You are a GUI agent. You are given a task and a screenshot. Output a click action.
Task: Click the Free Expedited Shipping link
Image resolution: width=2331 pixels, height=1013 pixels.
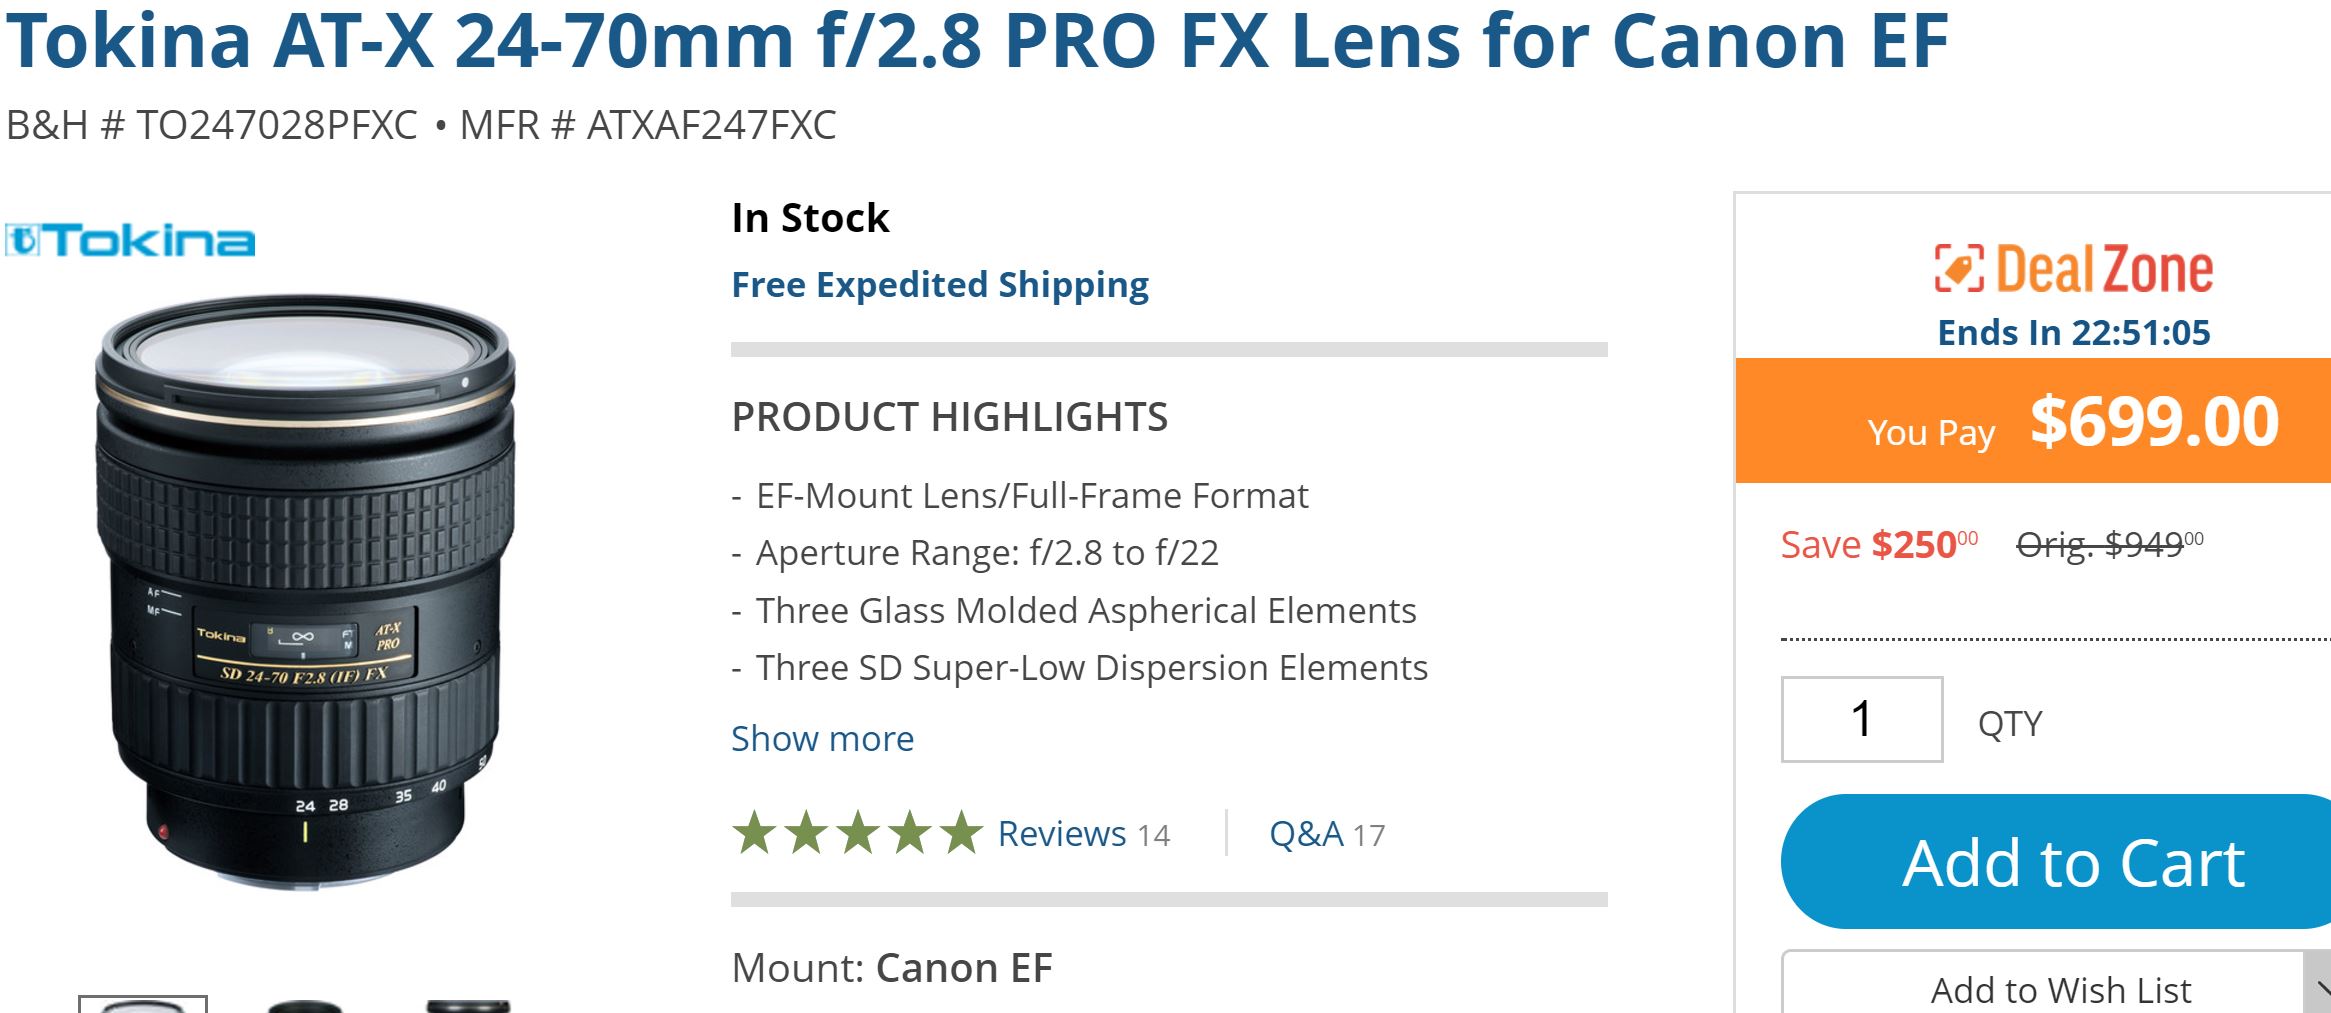(940, 285)
